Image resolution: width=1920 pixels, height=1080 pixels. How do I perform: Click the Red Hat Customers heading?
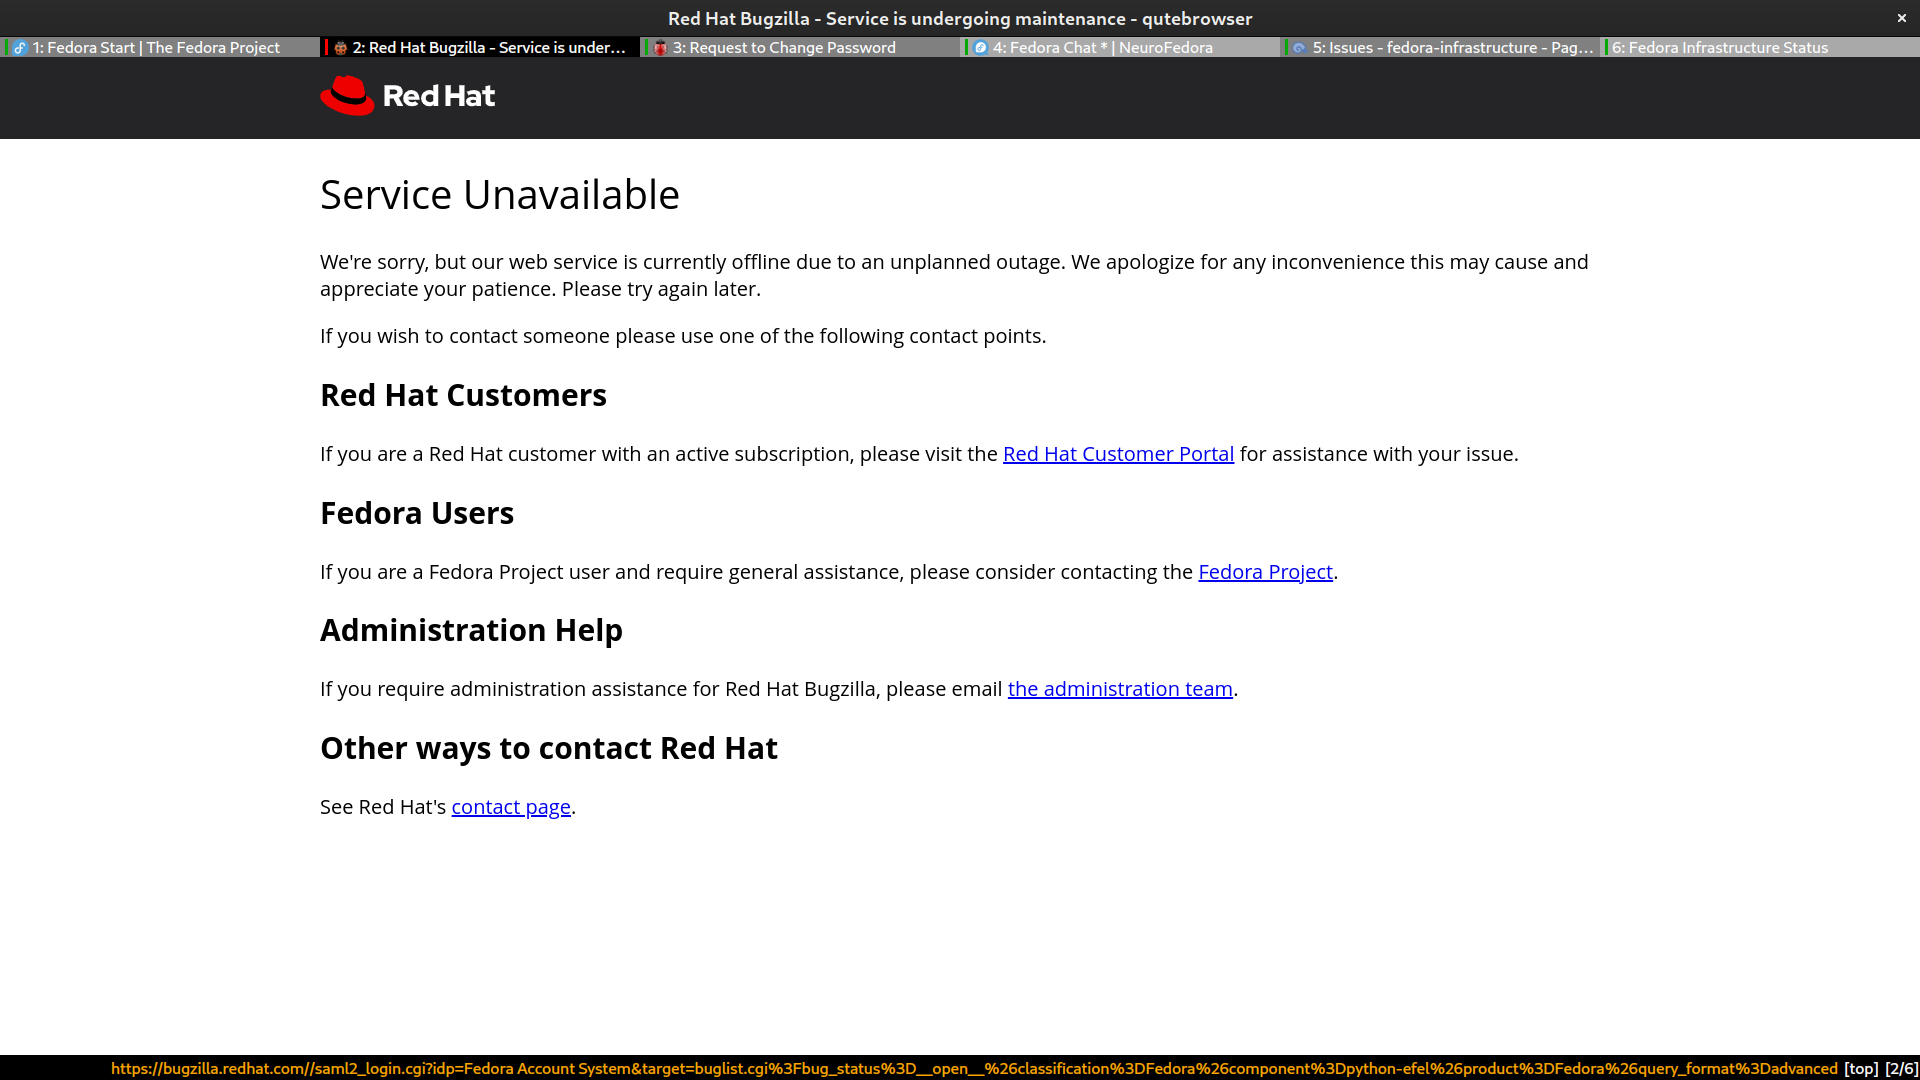point(463,395)
